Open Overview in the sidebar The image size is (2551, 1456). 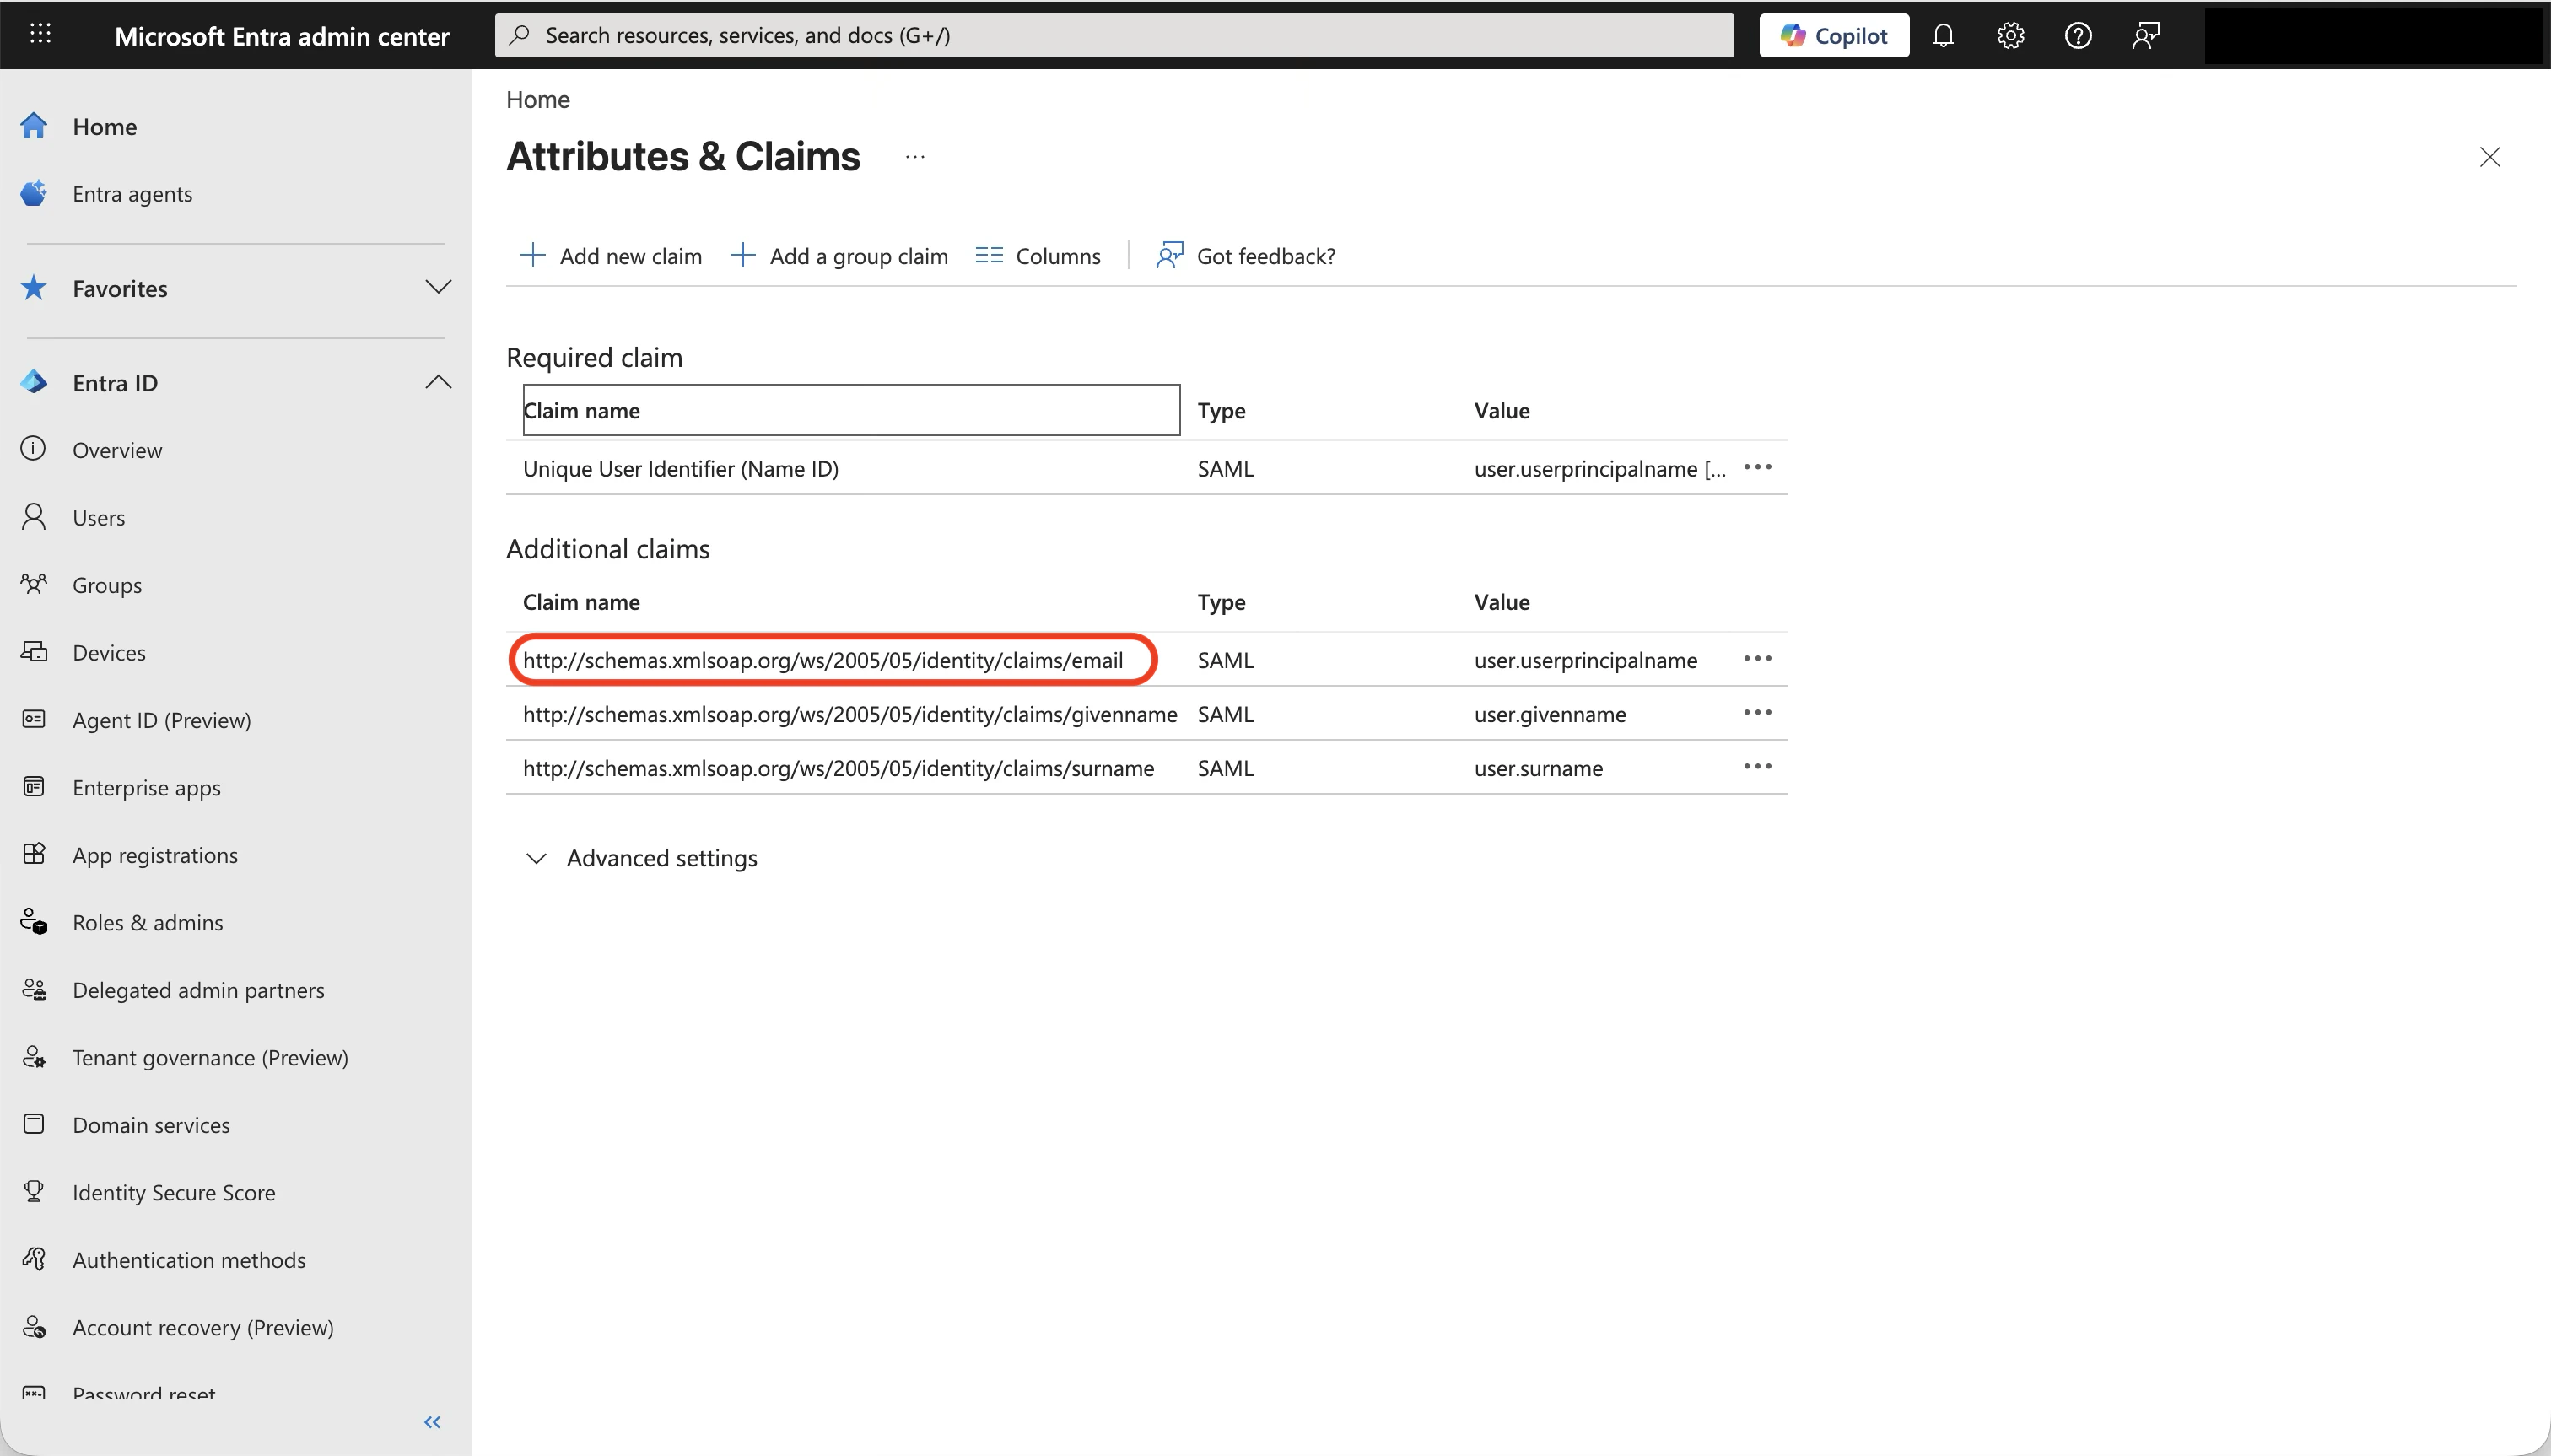pos(117,450)
